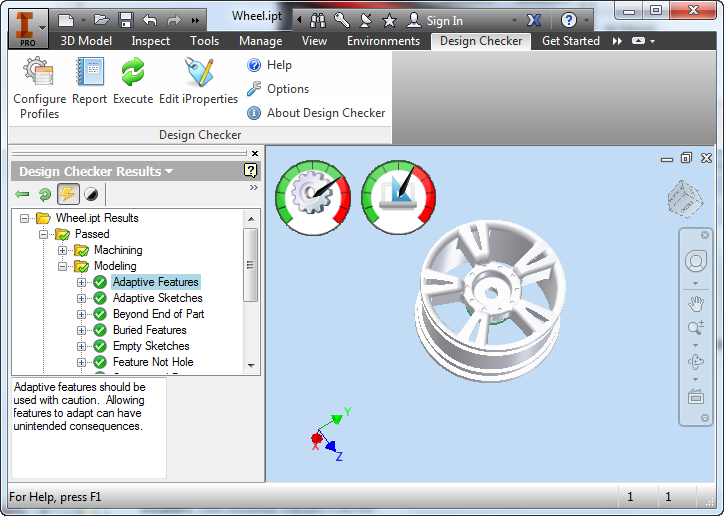The width and height of the screenshot is (724, 516).
Task: Switch to the Environments tab
Action: coord(383,41)
